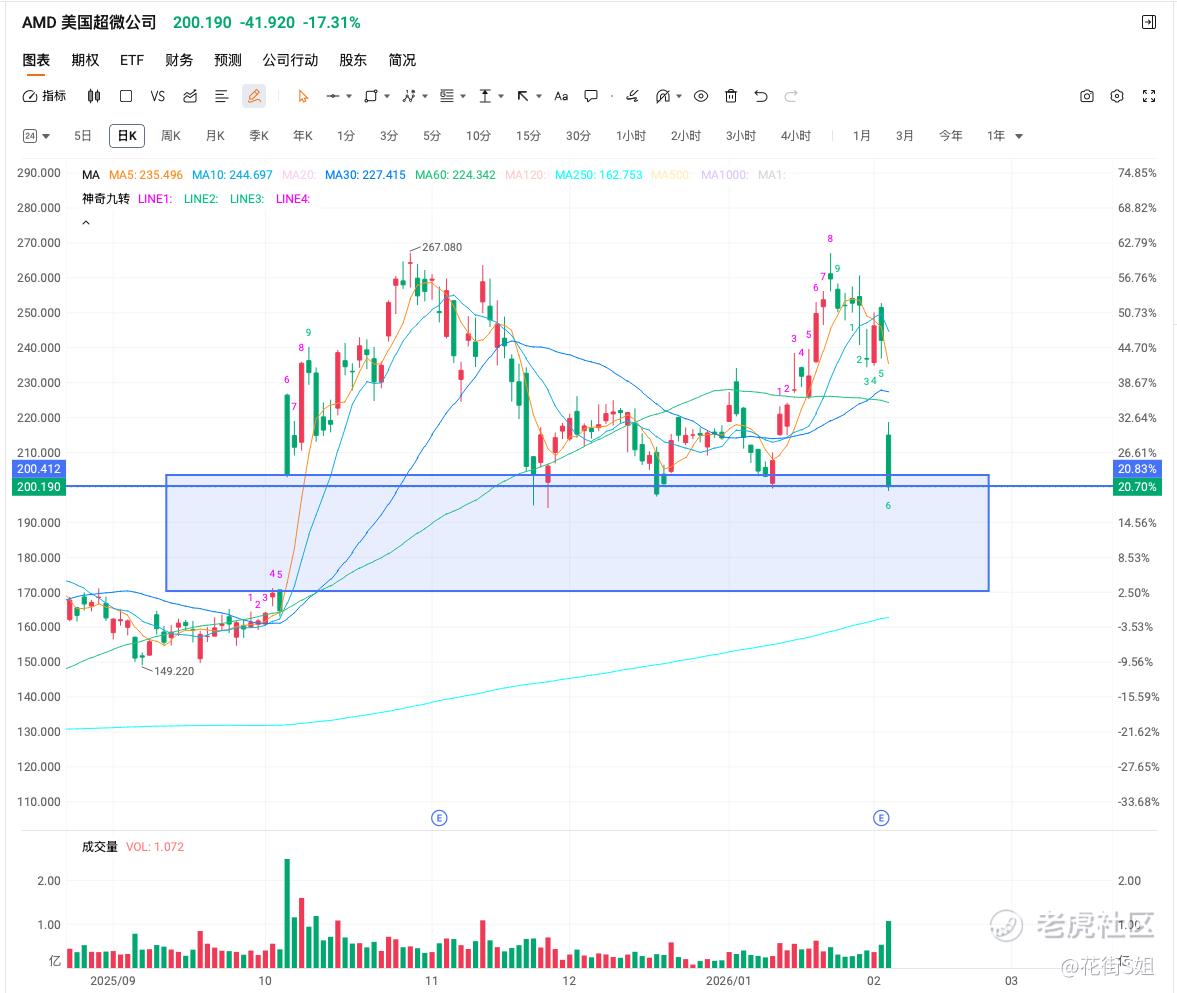Expand polyline tool dropdown arrow
This screenshot has height=993, width=1177.
pyautogui.click(x=425, y=96)
